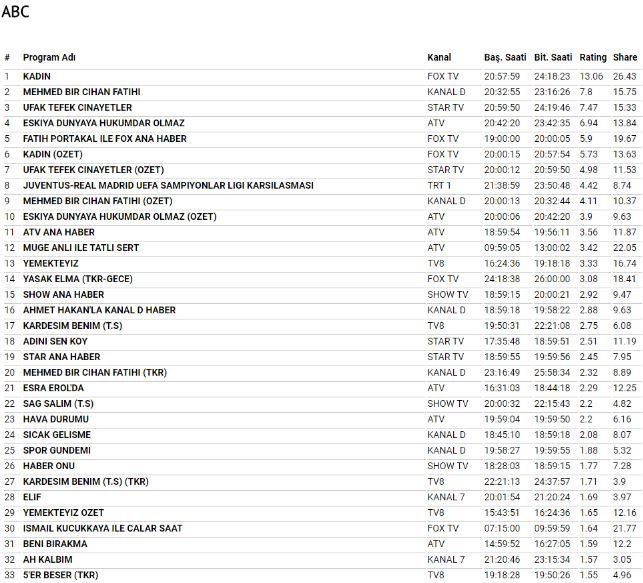Click the JUVENTUS-REAL MADRID match program title
This screenshot has height=583, width=643.
click(x=168, y=185)
